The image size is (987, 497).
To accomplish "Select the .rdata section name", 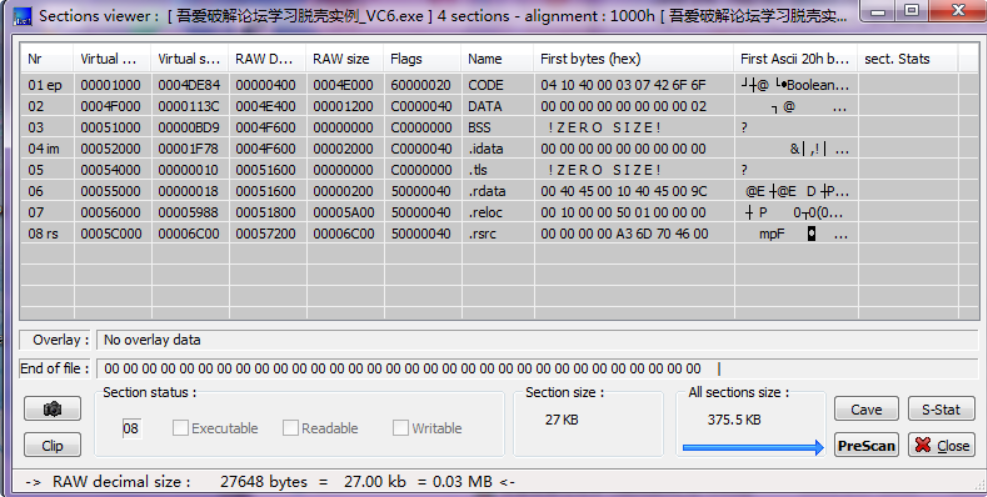I will (x=487, y=191).
